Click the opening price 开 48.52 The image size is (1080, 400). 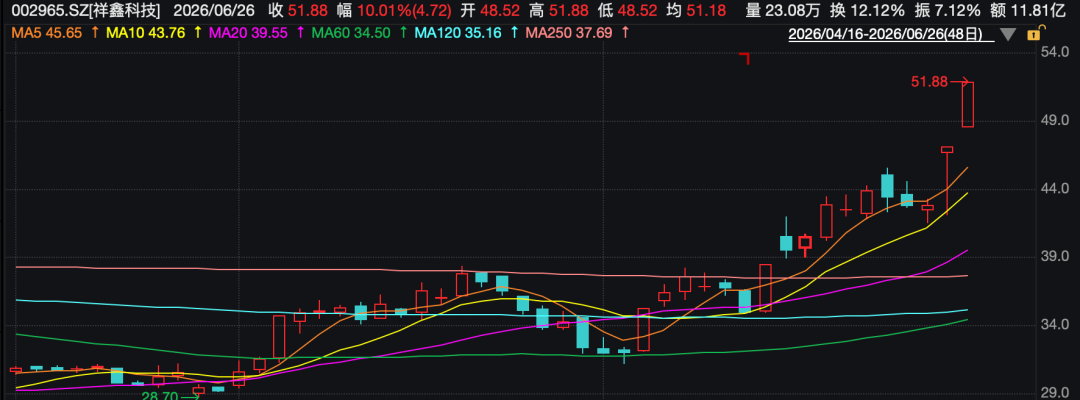[490, 10]
